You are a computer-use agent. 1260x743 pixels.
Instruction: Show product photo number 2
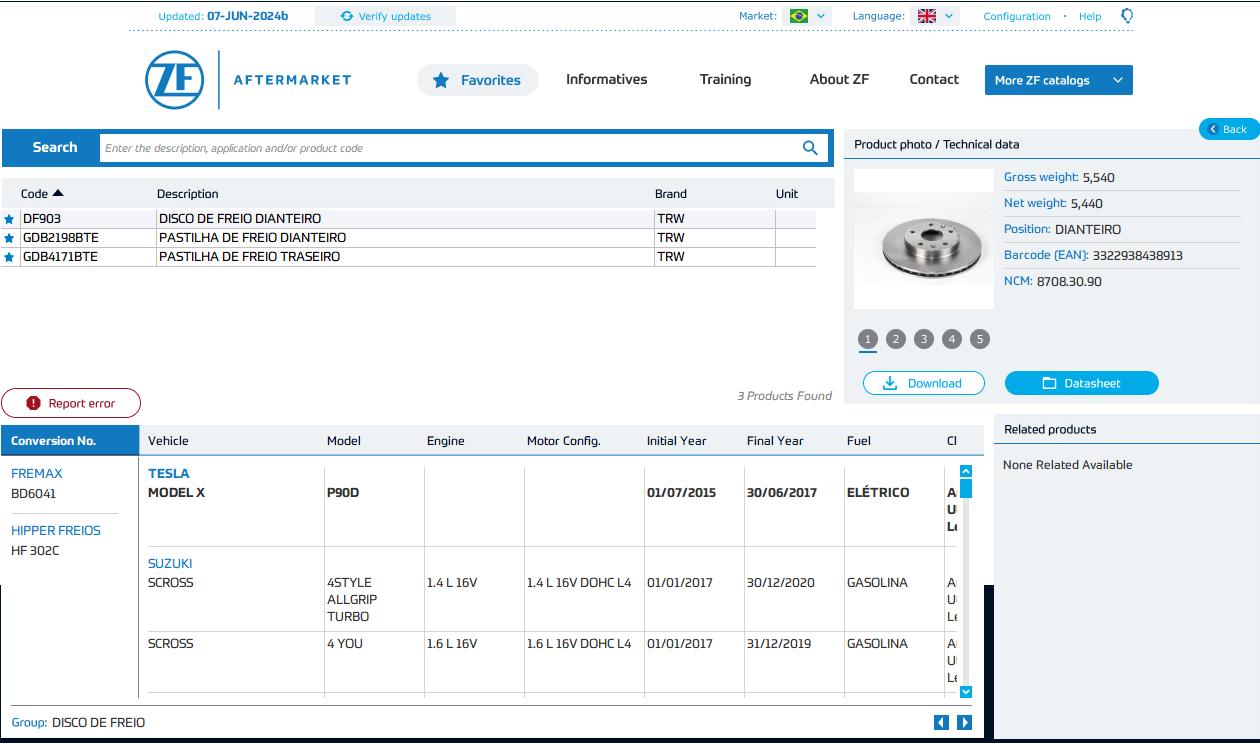pos(896,339)
